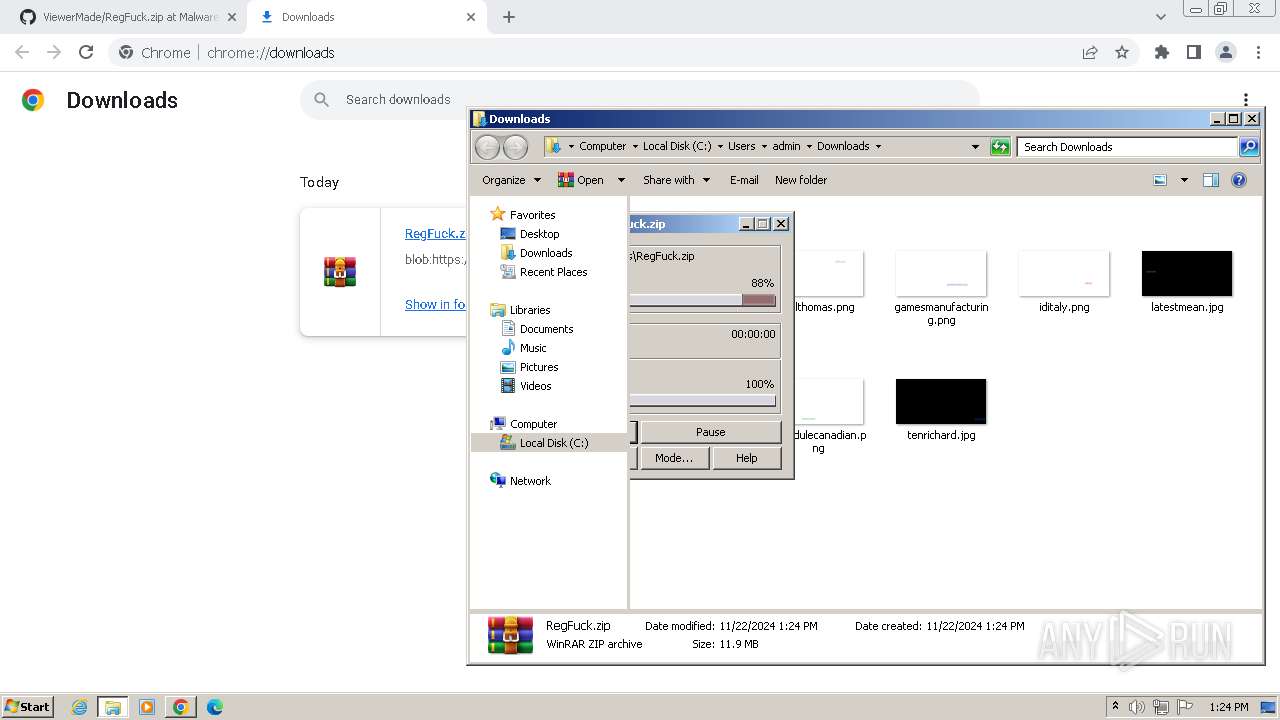Viewport: 1280px width, 720px height.
Task: Open Chrome three-dot menu
Action: tap(1257, 52)
